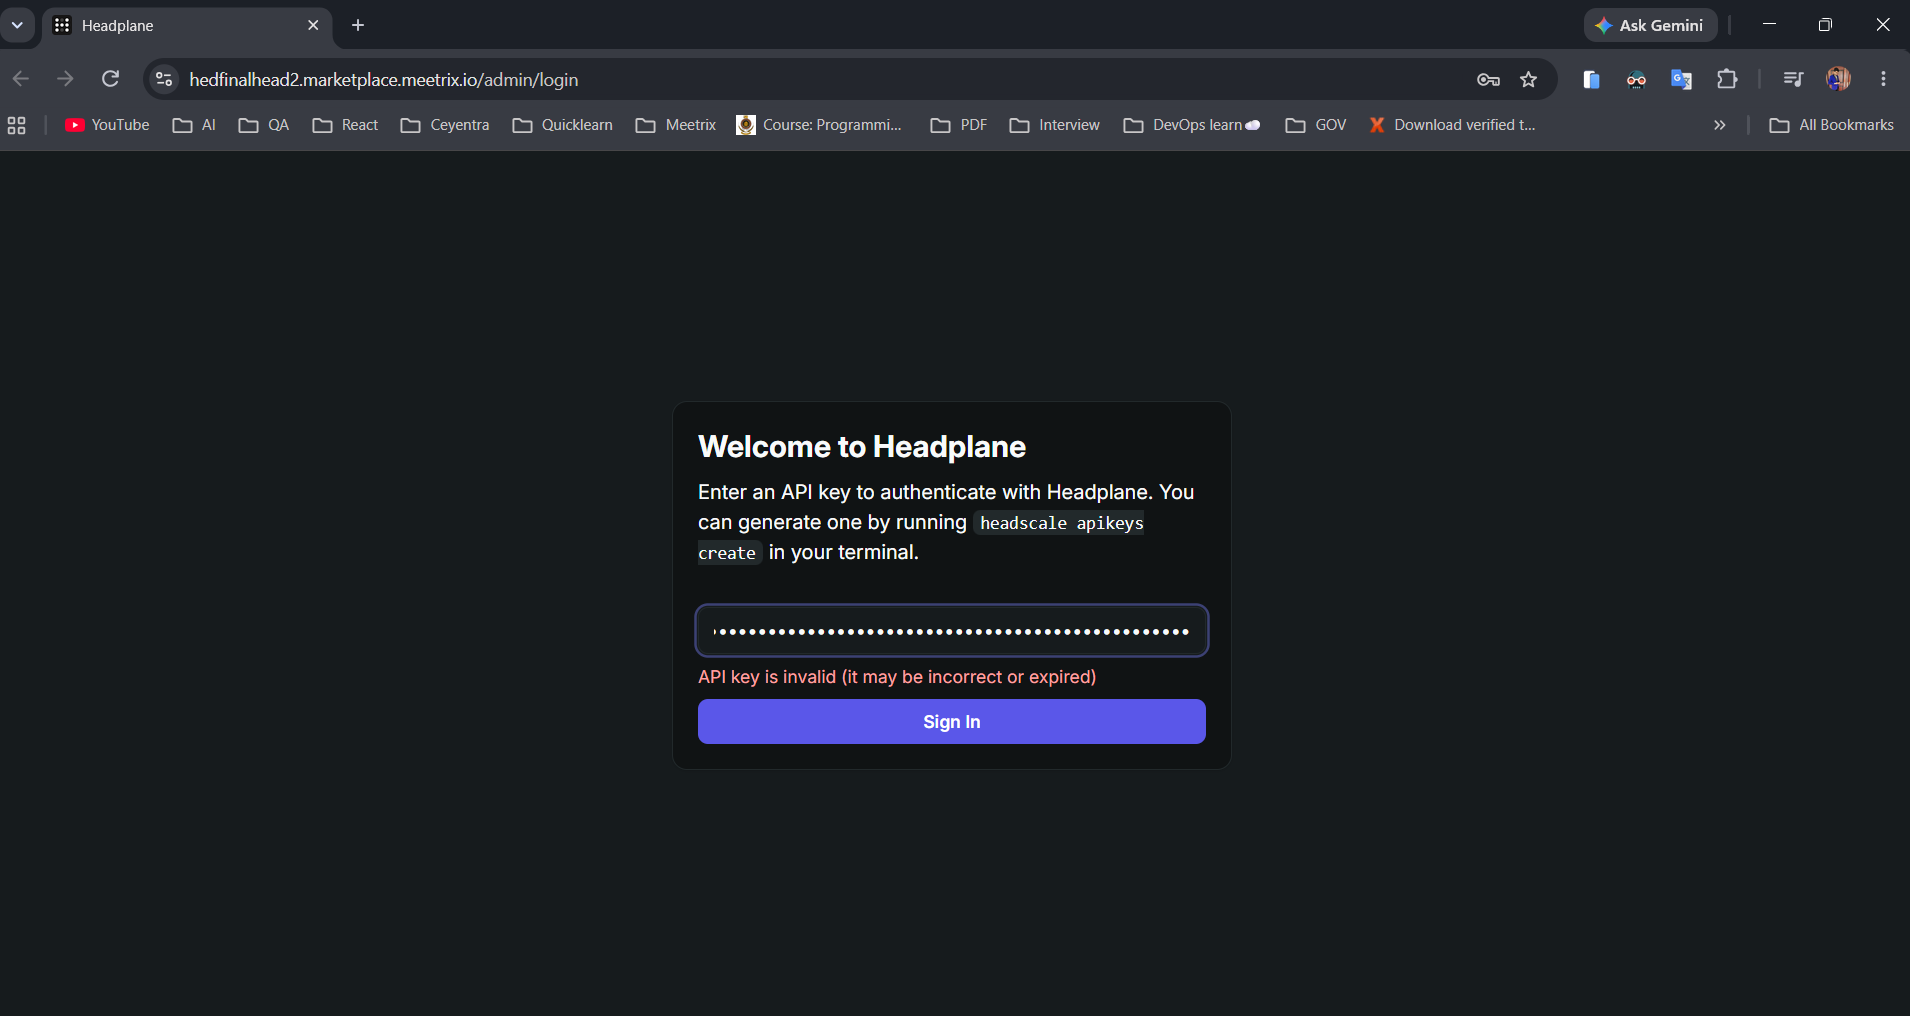
Task: Reload the Headplane page
Action: tap(111, 79)
